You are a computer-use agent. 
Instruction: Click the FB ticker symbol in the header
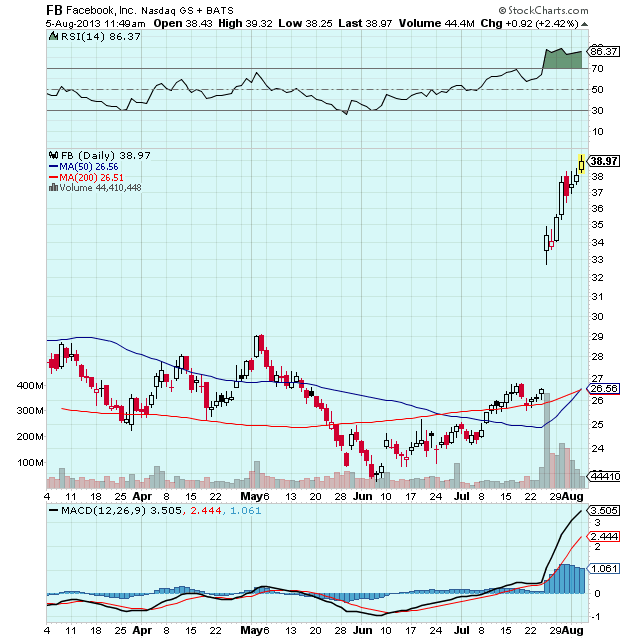54,10
